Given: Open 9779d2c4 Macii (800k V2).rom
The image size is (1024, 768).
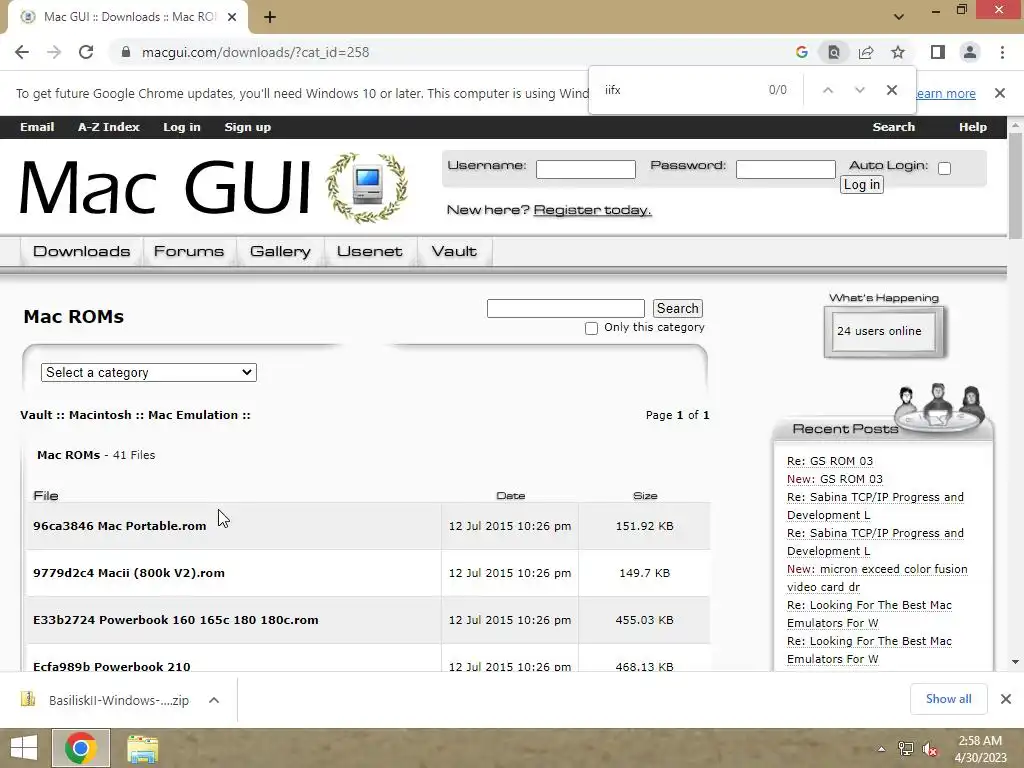Looking at the screenshot, I should coord(129,573).
